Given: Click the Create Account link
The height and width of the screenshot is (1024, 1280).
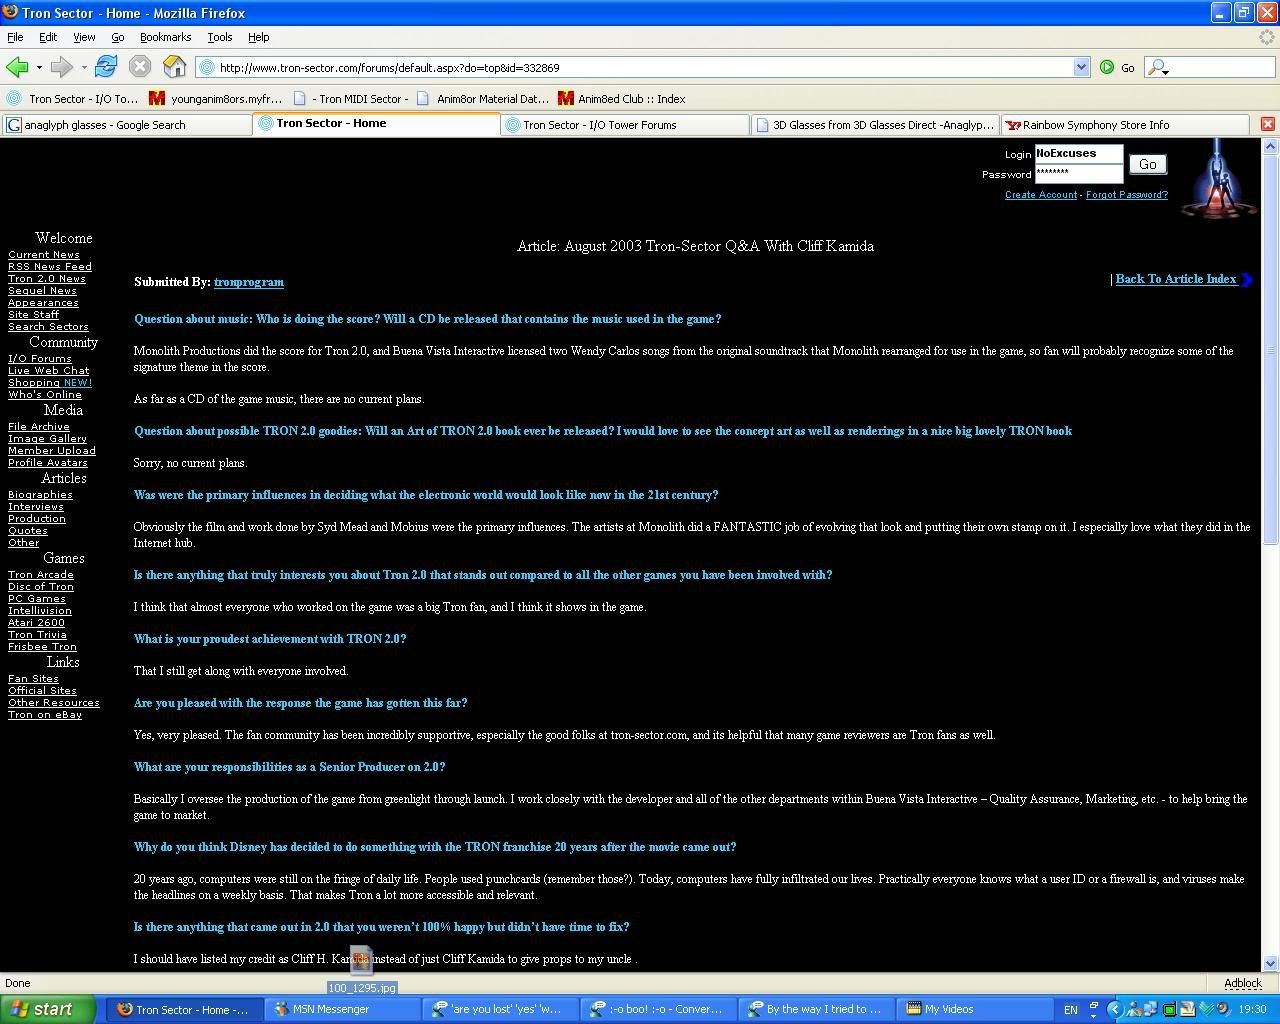Looking at the screenshot, I should (x=1041, y=194).
